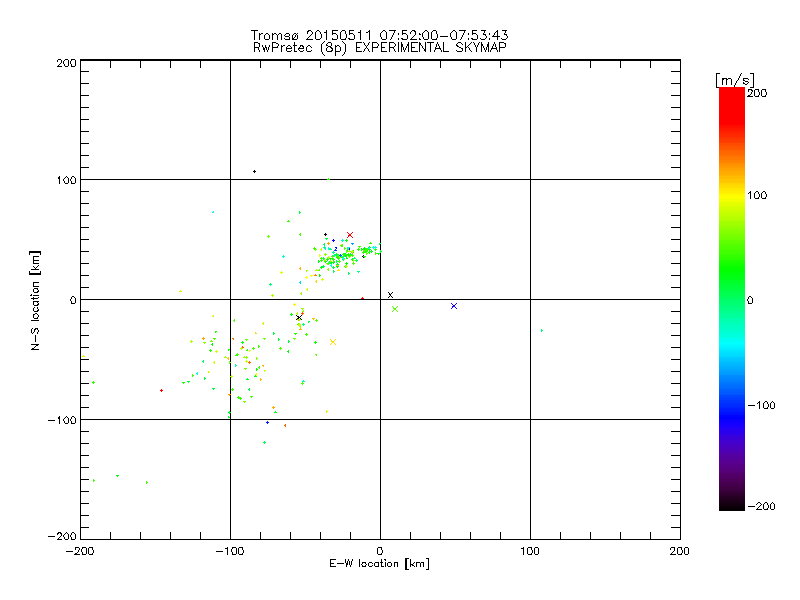800x600 pixels.
Task: Click the colorbar tick label -100
Action: (763, 405)
